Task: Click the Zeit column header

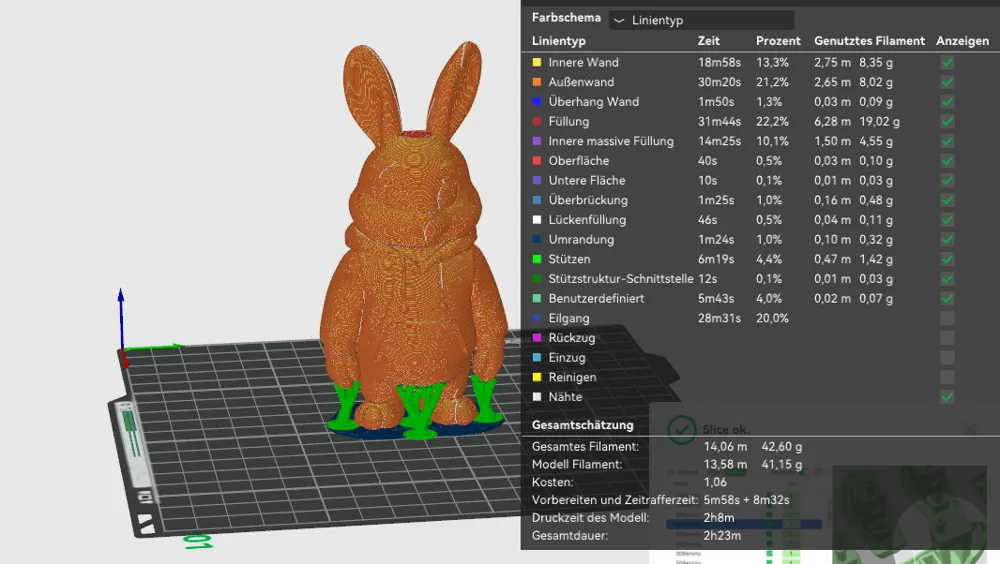Action: pyautogui.click(x=709, y=41)
